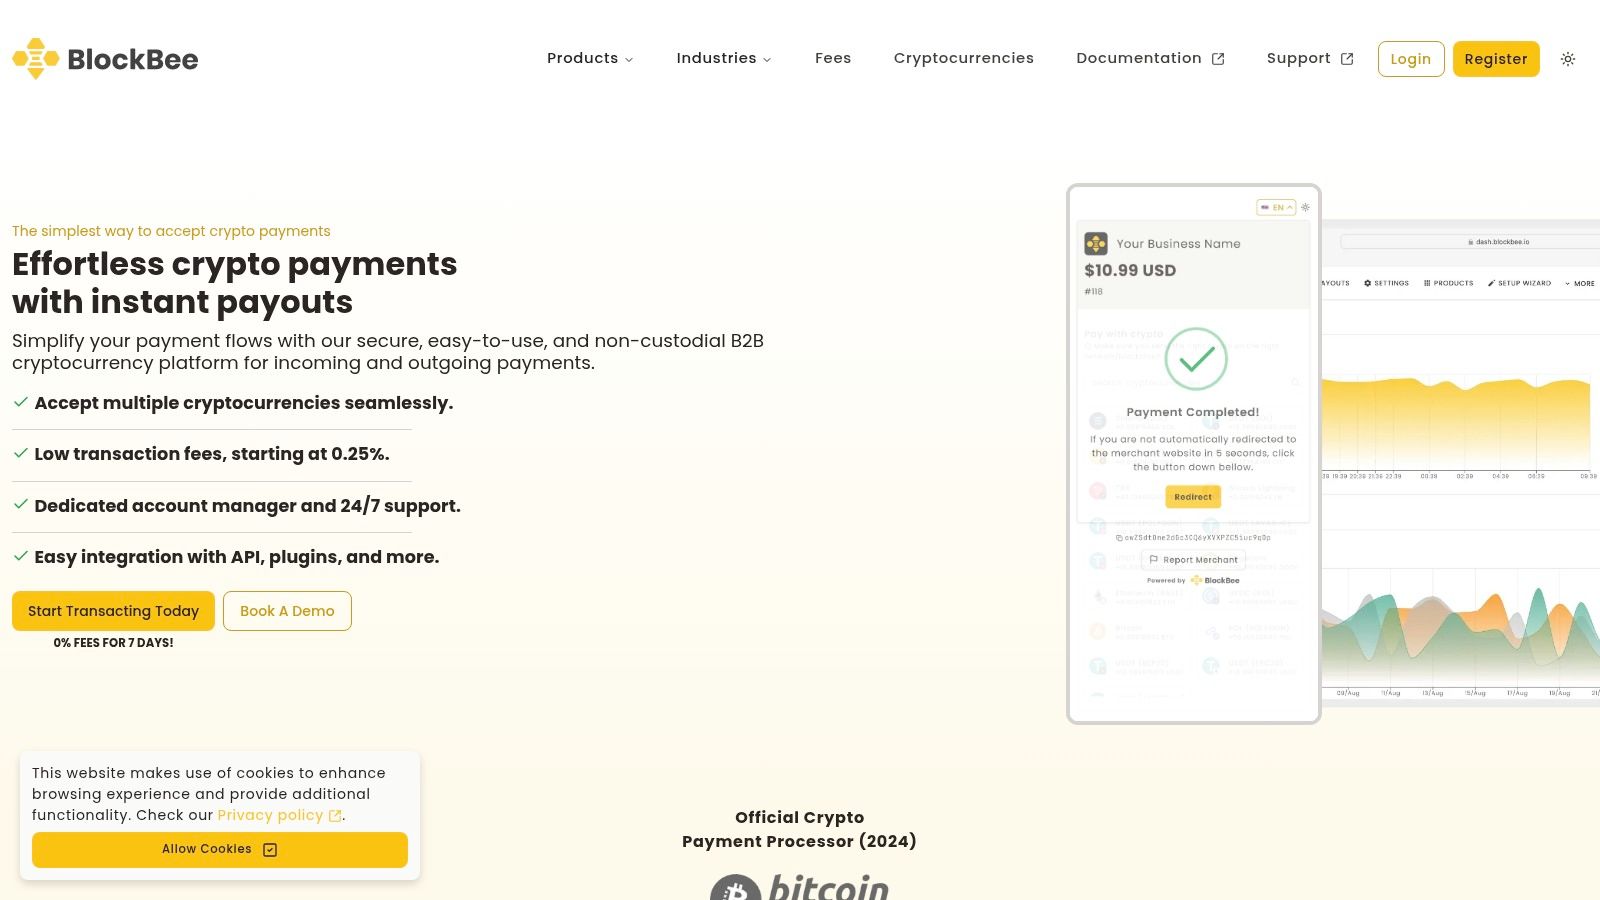The image size is (1600, 900).
Task: Click the external-link icon after Privacy policy
Action: (335, 816)
